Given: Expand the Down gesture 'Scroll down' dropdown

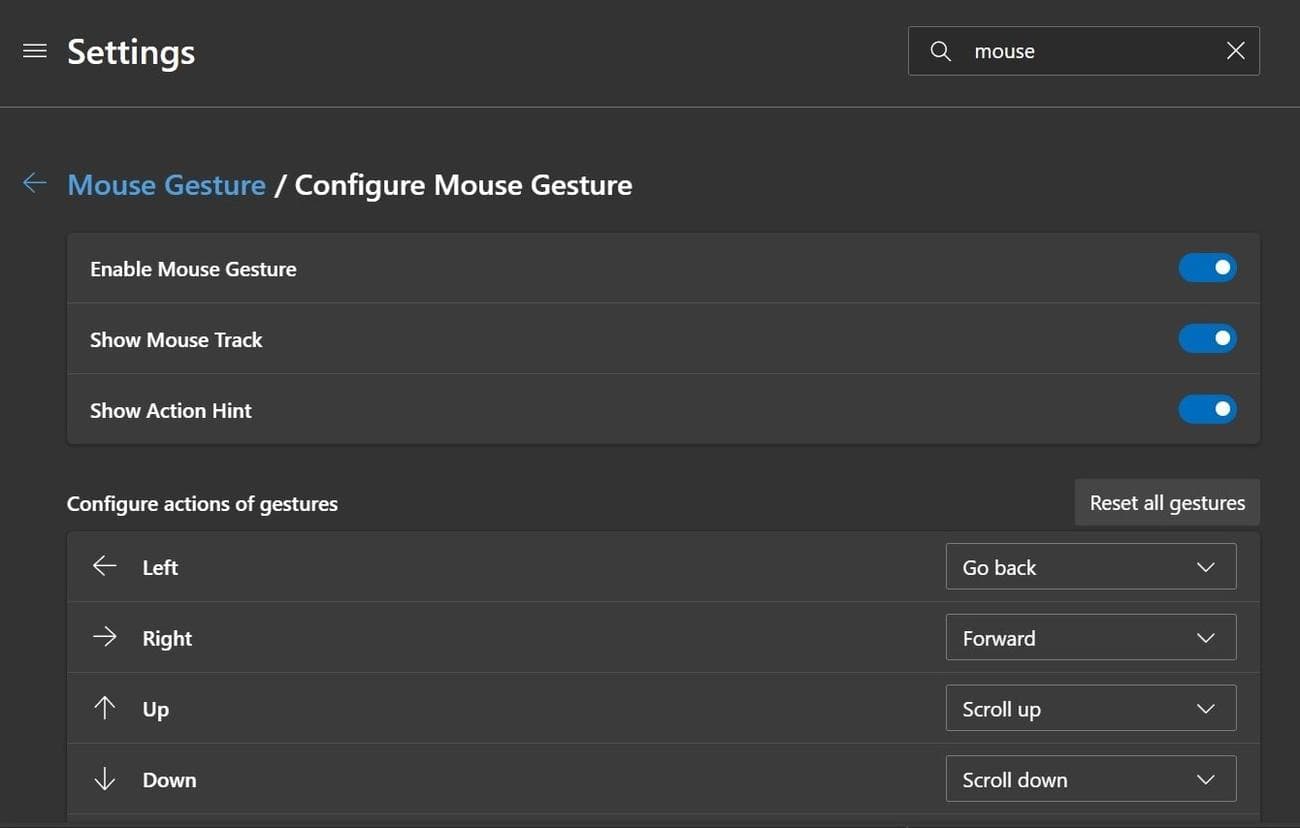Looking at the screenshot, I should (1090, 780).
